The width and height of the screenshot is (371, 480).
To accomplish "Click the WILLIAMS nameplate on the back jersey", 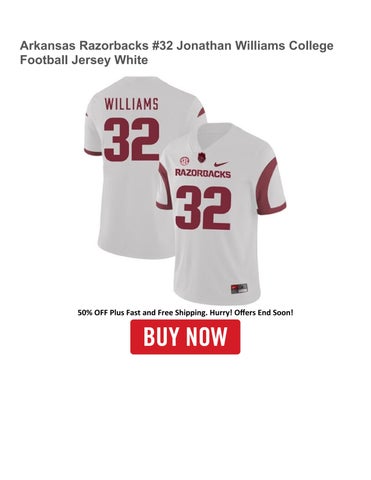I will pos(131,104).
